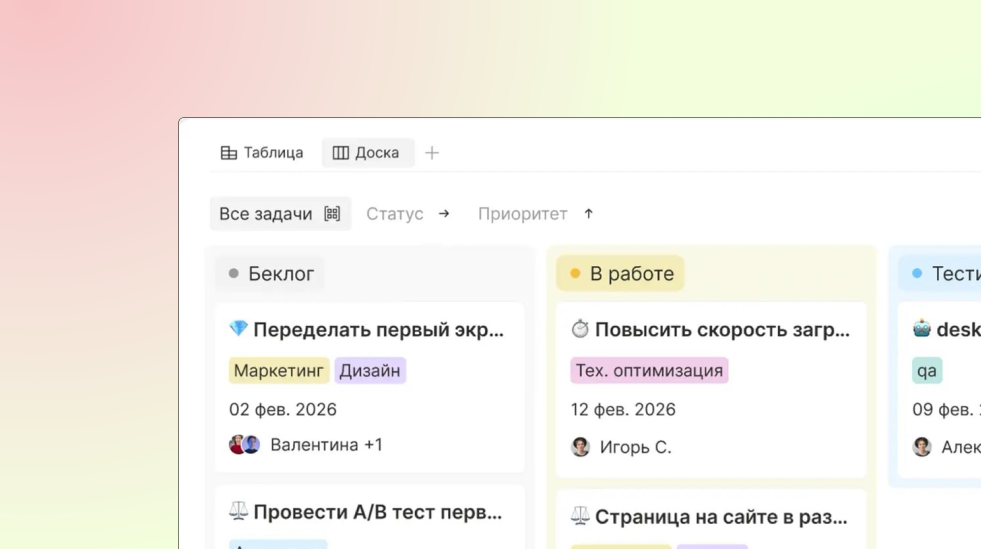The height and width of the screenshot is (549, 981).
Task: Click the Валентина +1 avatars
Action: point(244,445)
